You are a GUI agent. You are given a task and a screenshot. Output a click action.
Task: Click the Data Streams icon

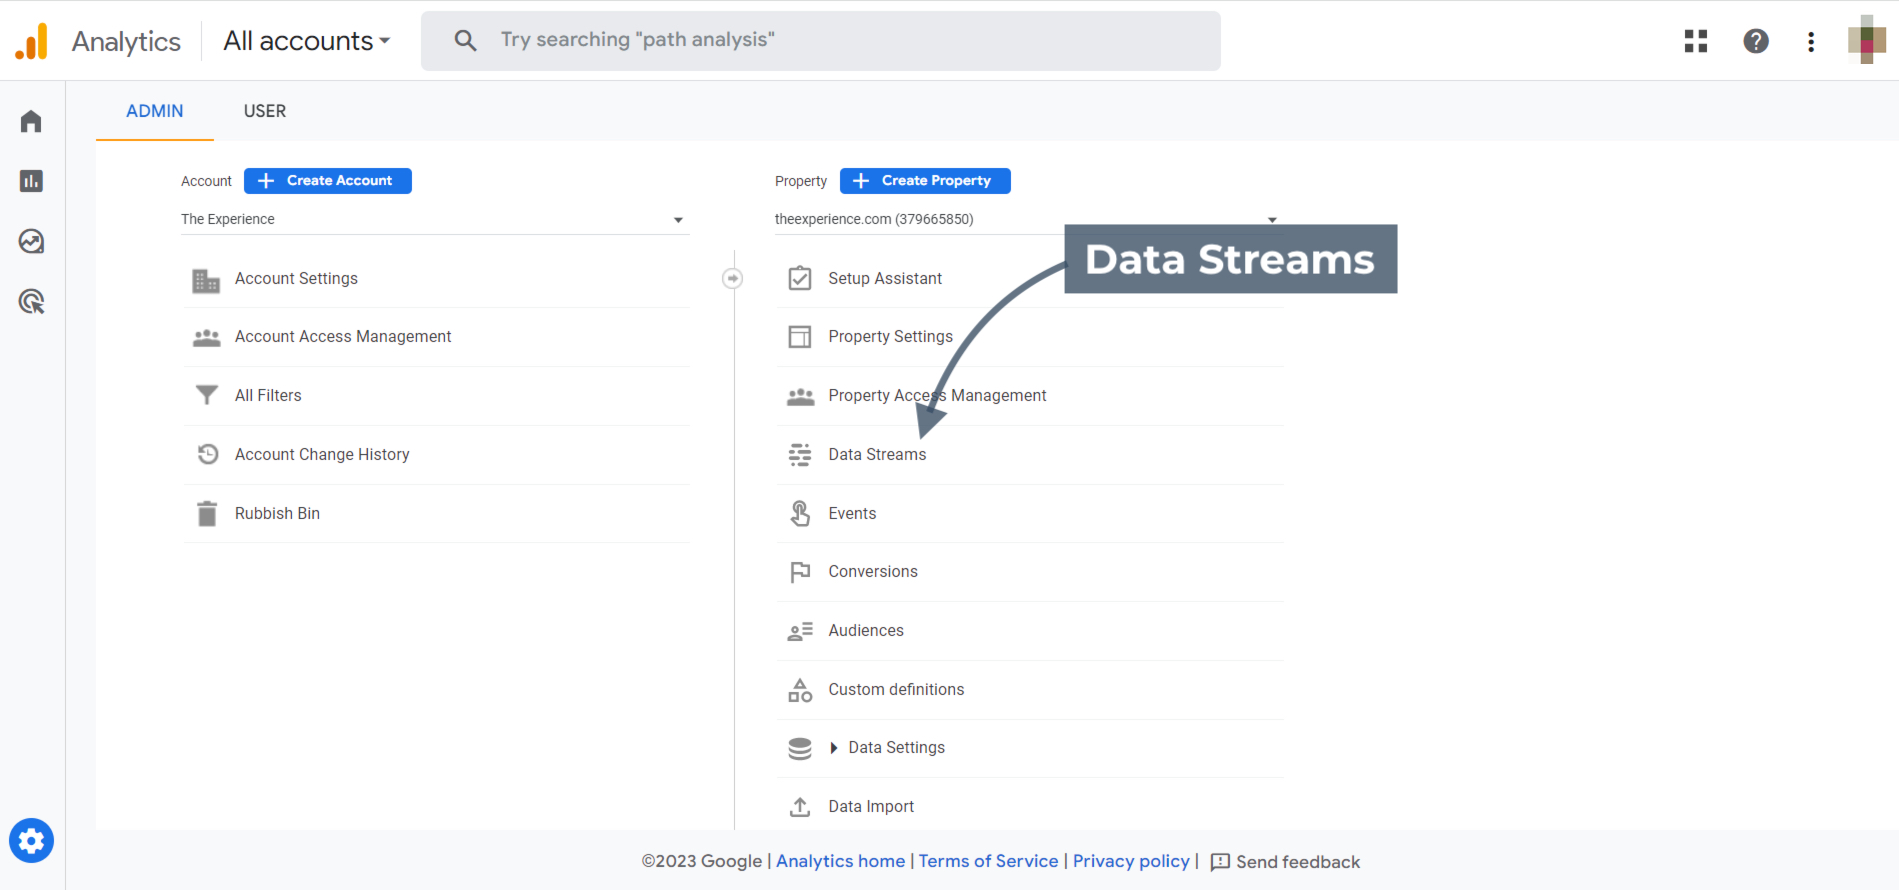(800, 455)
